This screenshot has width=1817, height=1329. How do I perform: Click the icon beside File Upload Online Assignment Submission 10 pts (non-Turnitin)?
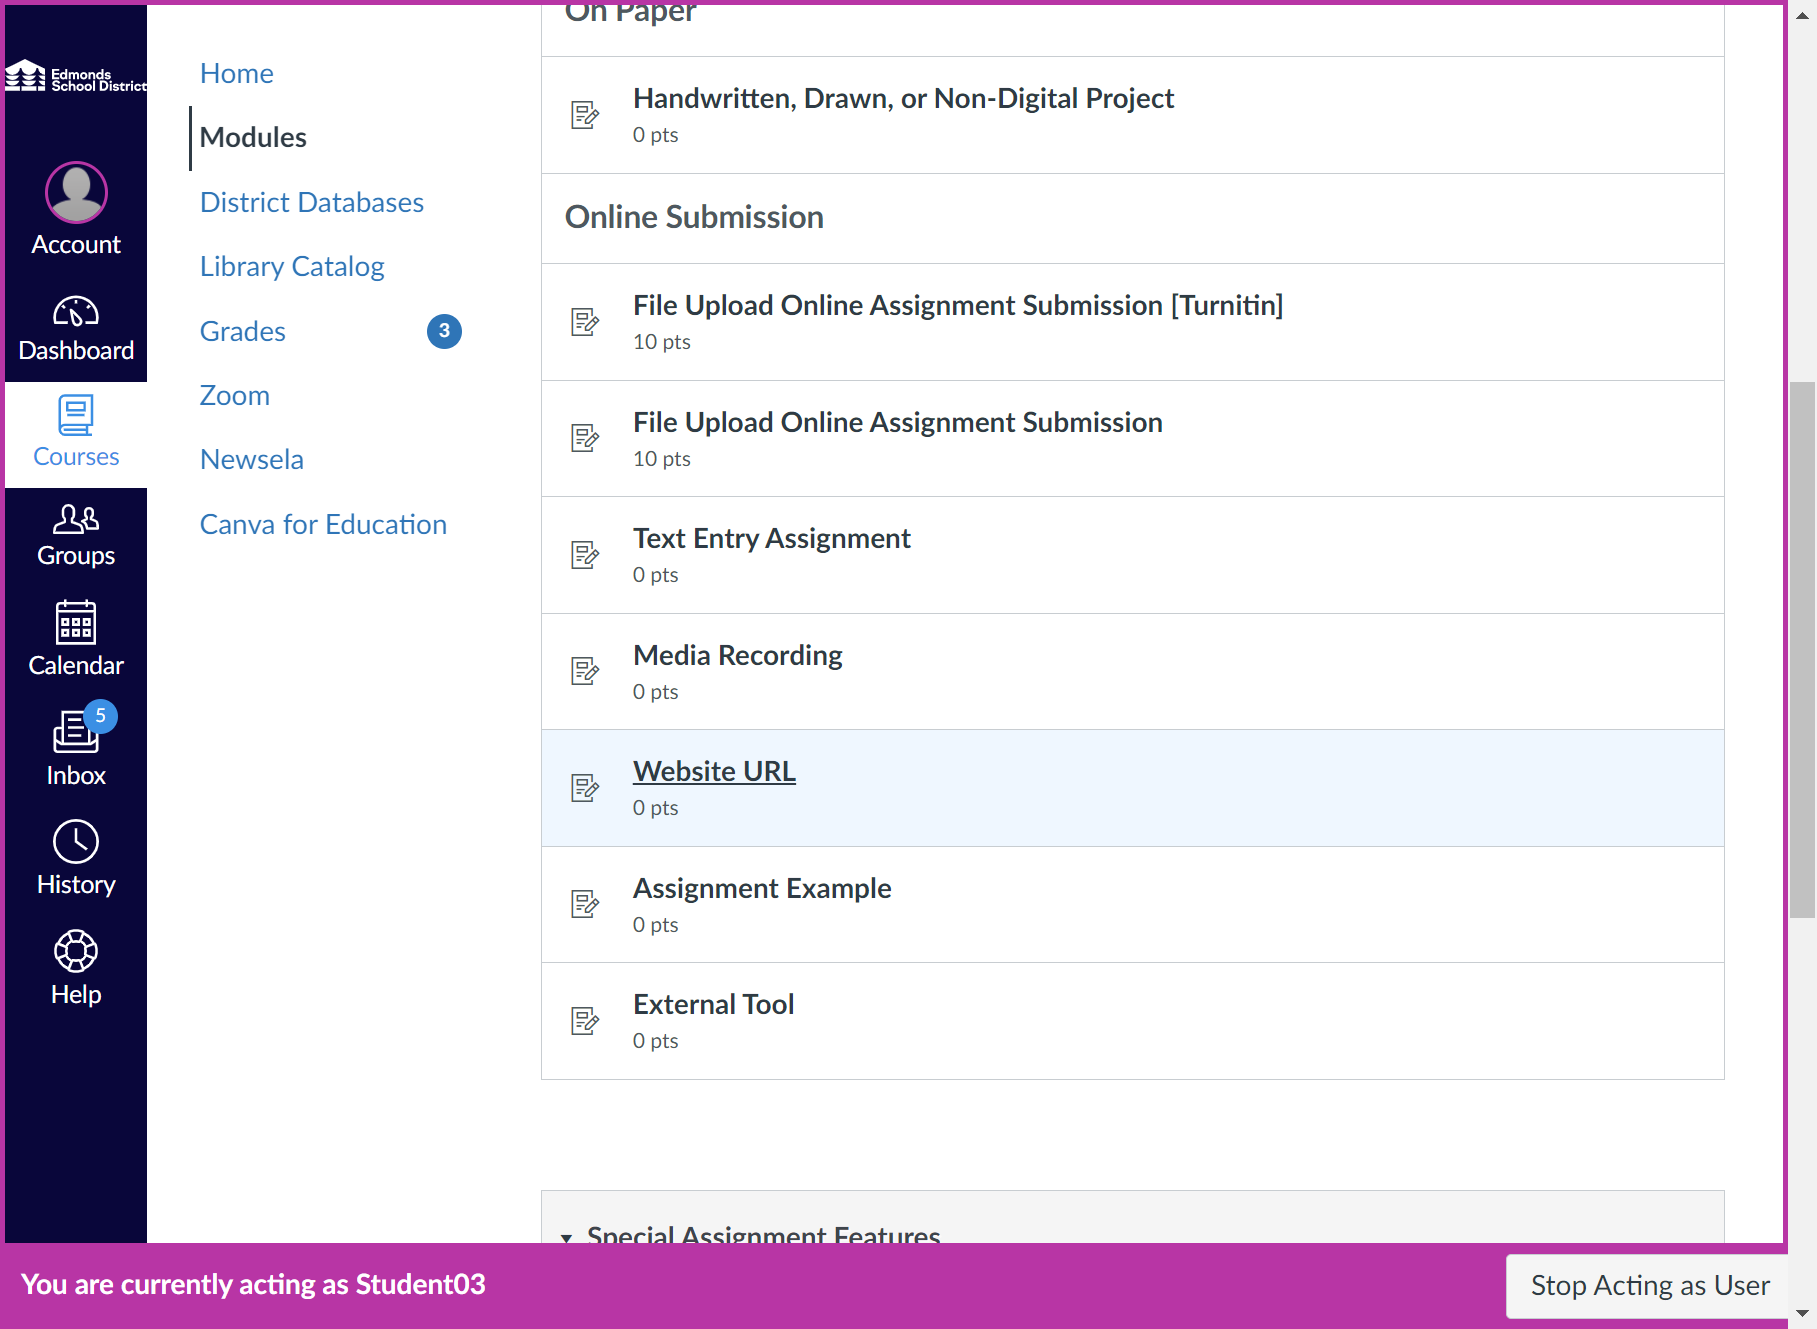pos(585,438)
